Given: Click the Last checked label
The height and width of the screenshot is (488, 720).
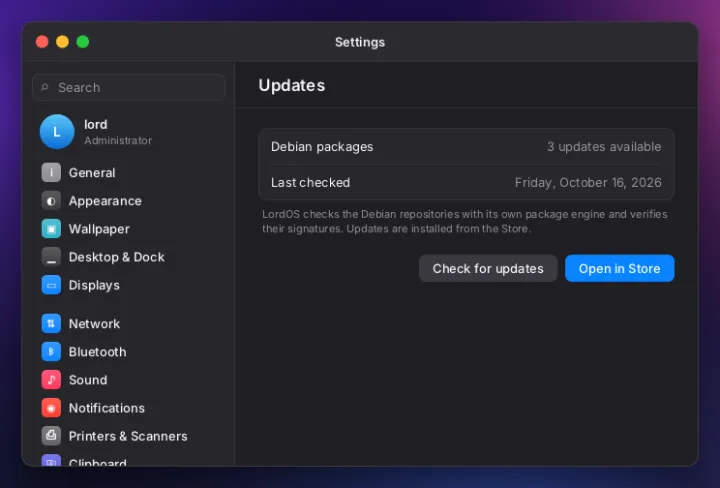Looking at the screenshot, I should pos(310,183).
